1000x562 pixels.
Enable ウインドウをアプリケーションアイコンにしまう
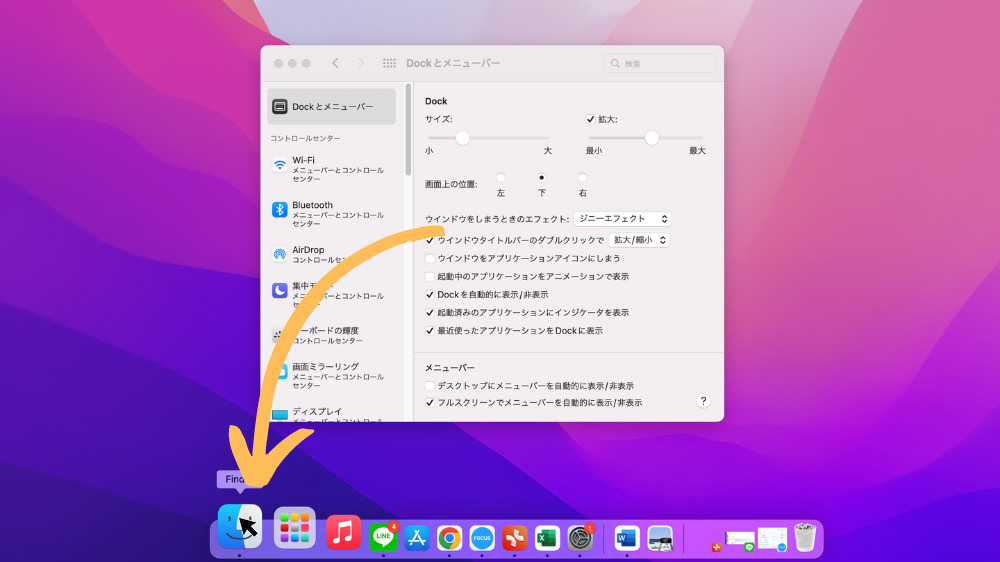coord(430,258)
